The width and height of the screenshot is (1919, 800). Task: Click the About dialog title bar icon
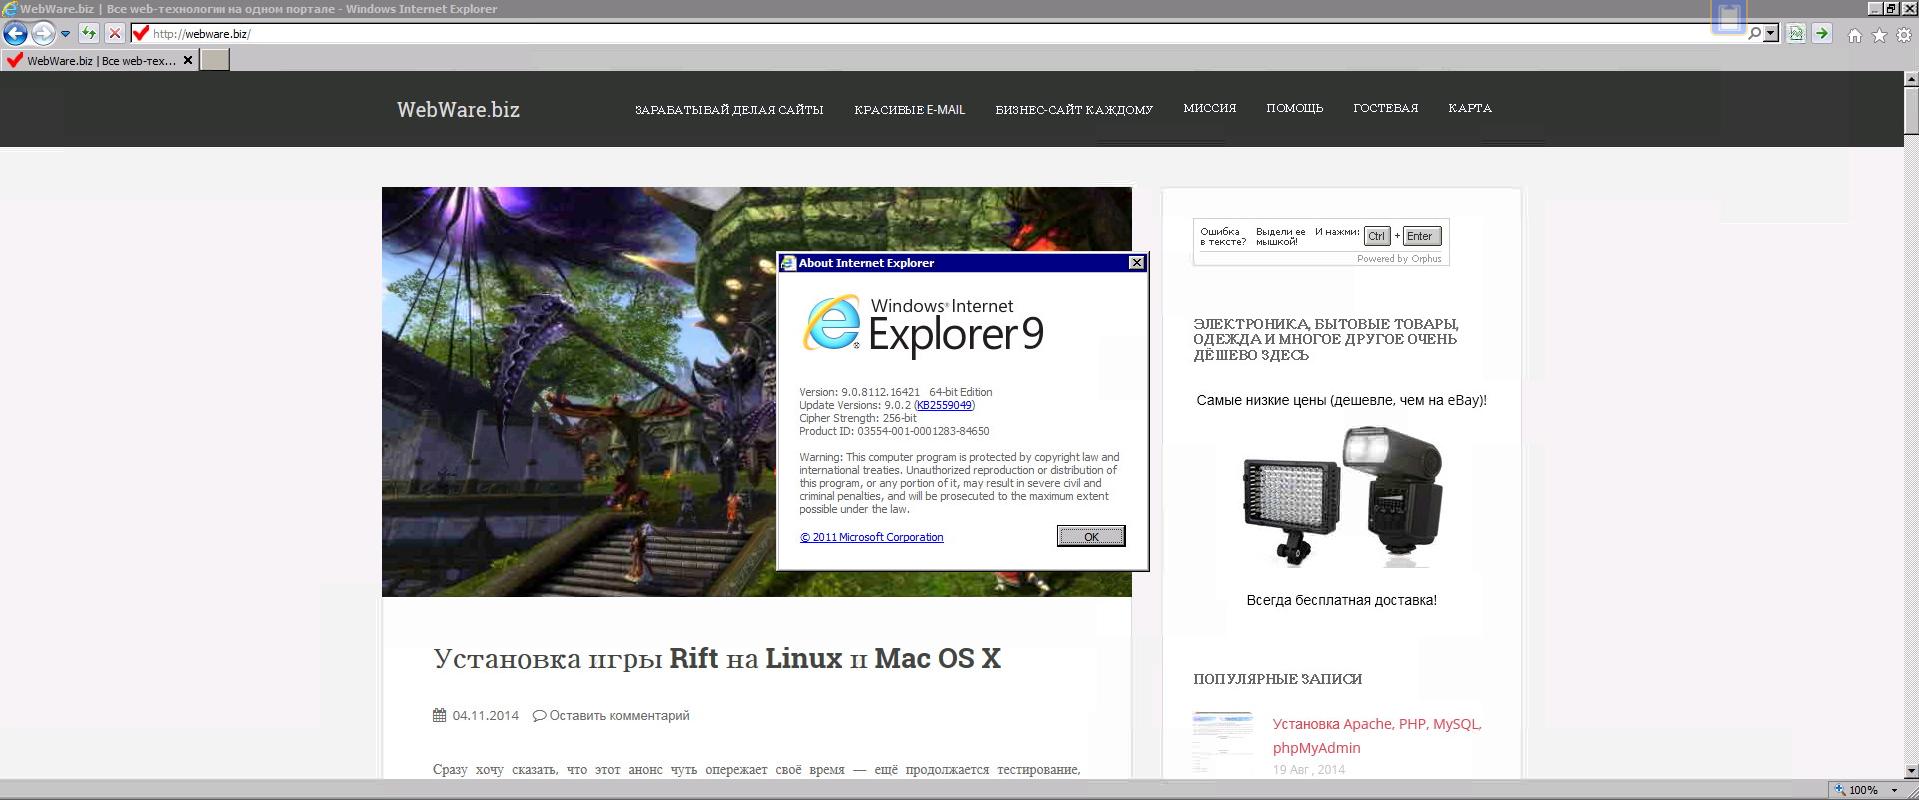(788, 262)
